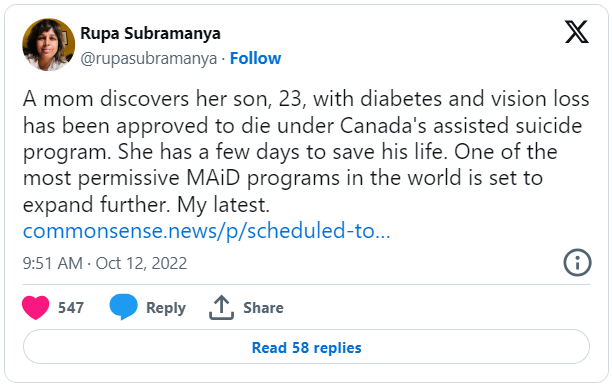Like the tweet with the pink heart icon
The width and height of the screenshot is (612, 385).
(x=36, y=307)
